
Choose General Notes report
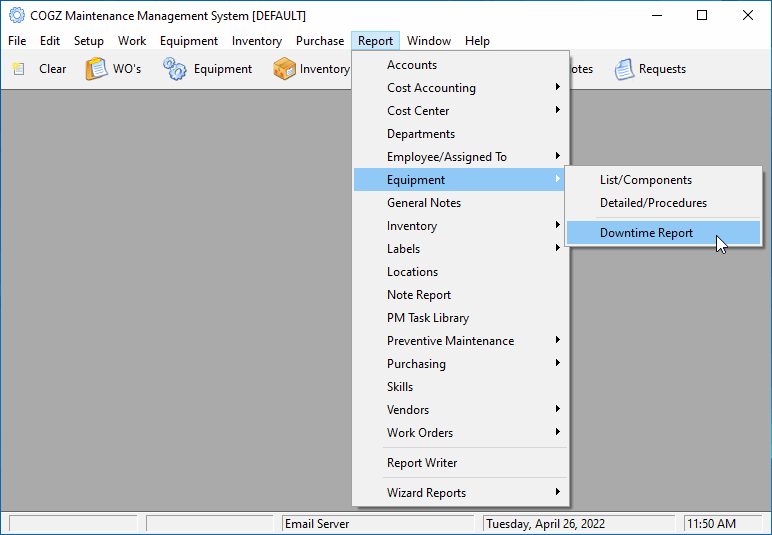(x=461, y=203)
